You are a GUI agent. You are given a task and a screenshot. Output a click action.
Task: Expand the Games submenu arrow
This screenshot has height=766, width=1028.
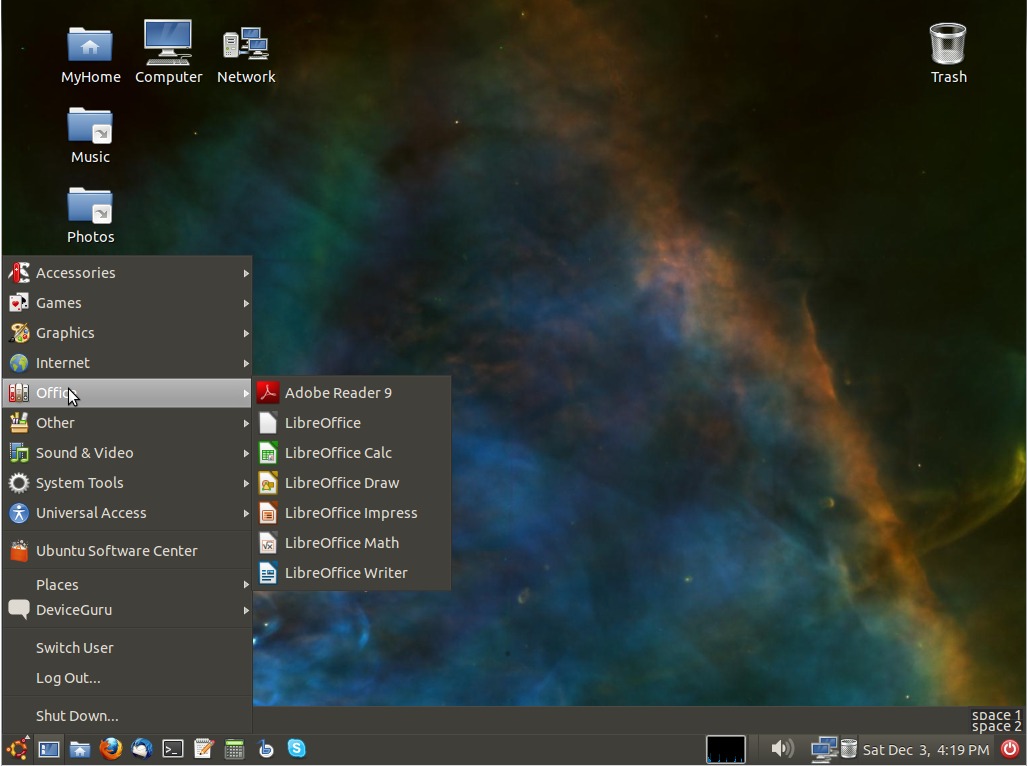[x=246, y=303]
